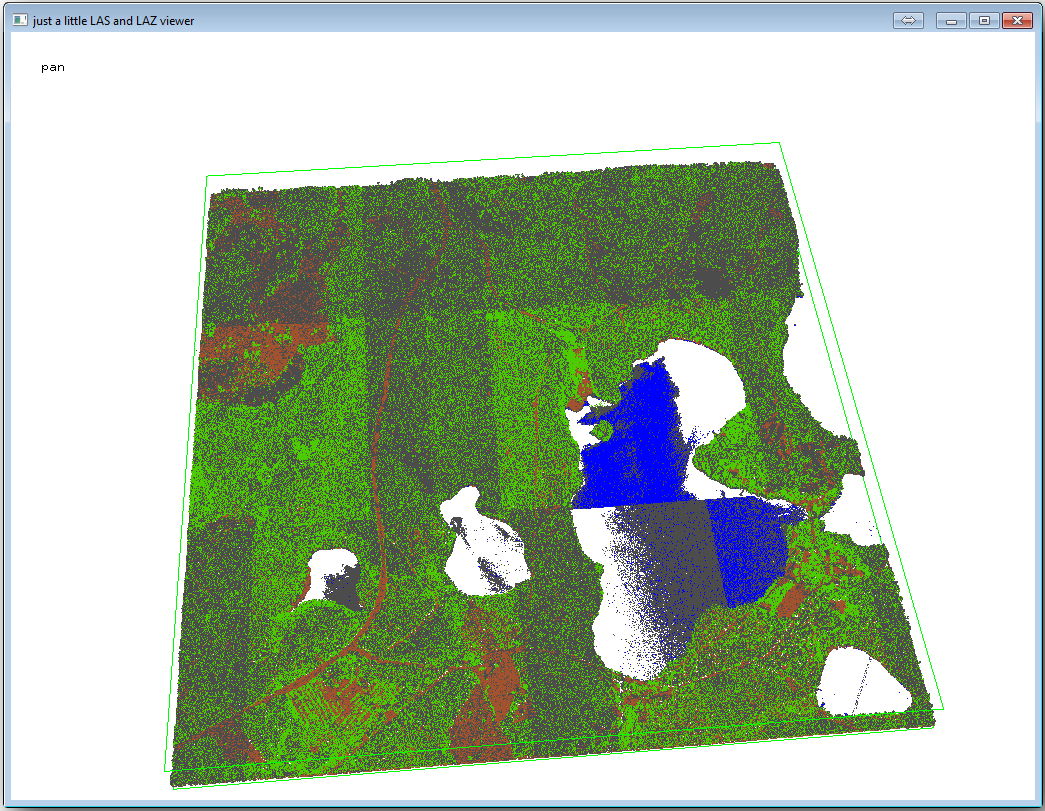This screenshot has width=1045, height=811.
Task: Click the double-arrow button in the title bar
Action: [x=907, y=19]
